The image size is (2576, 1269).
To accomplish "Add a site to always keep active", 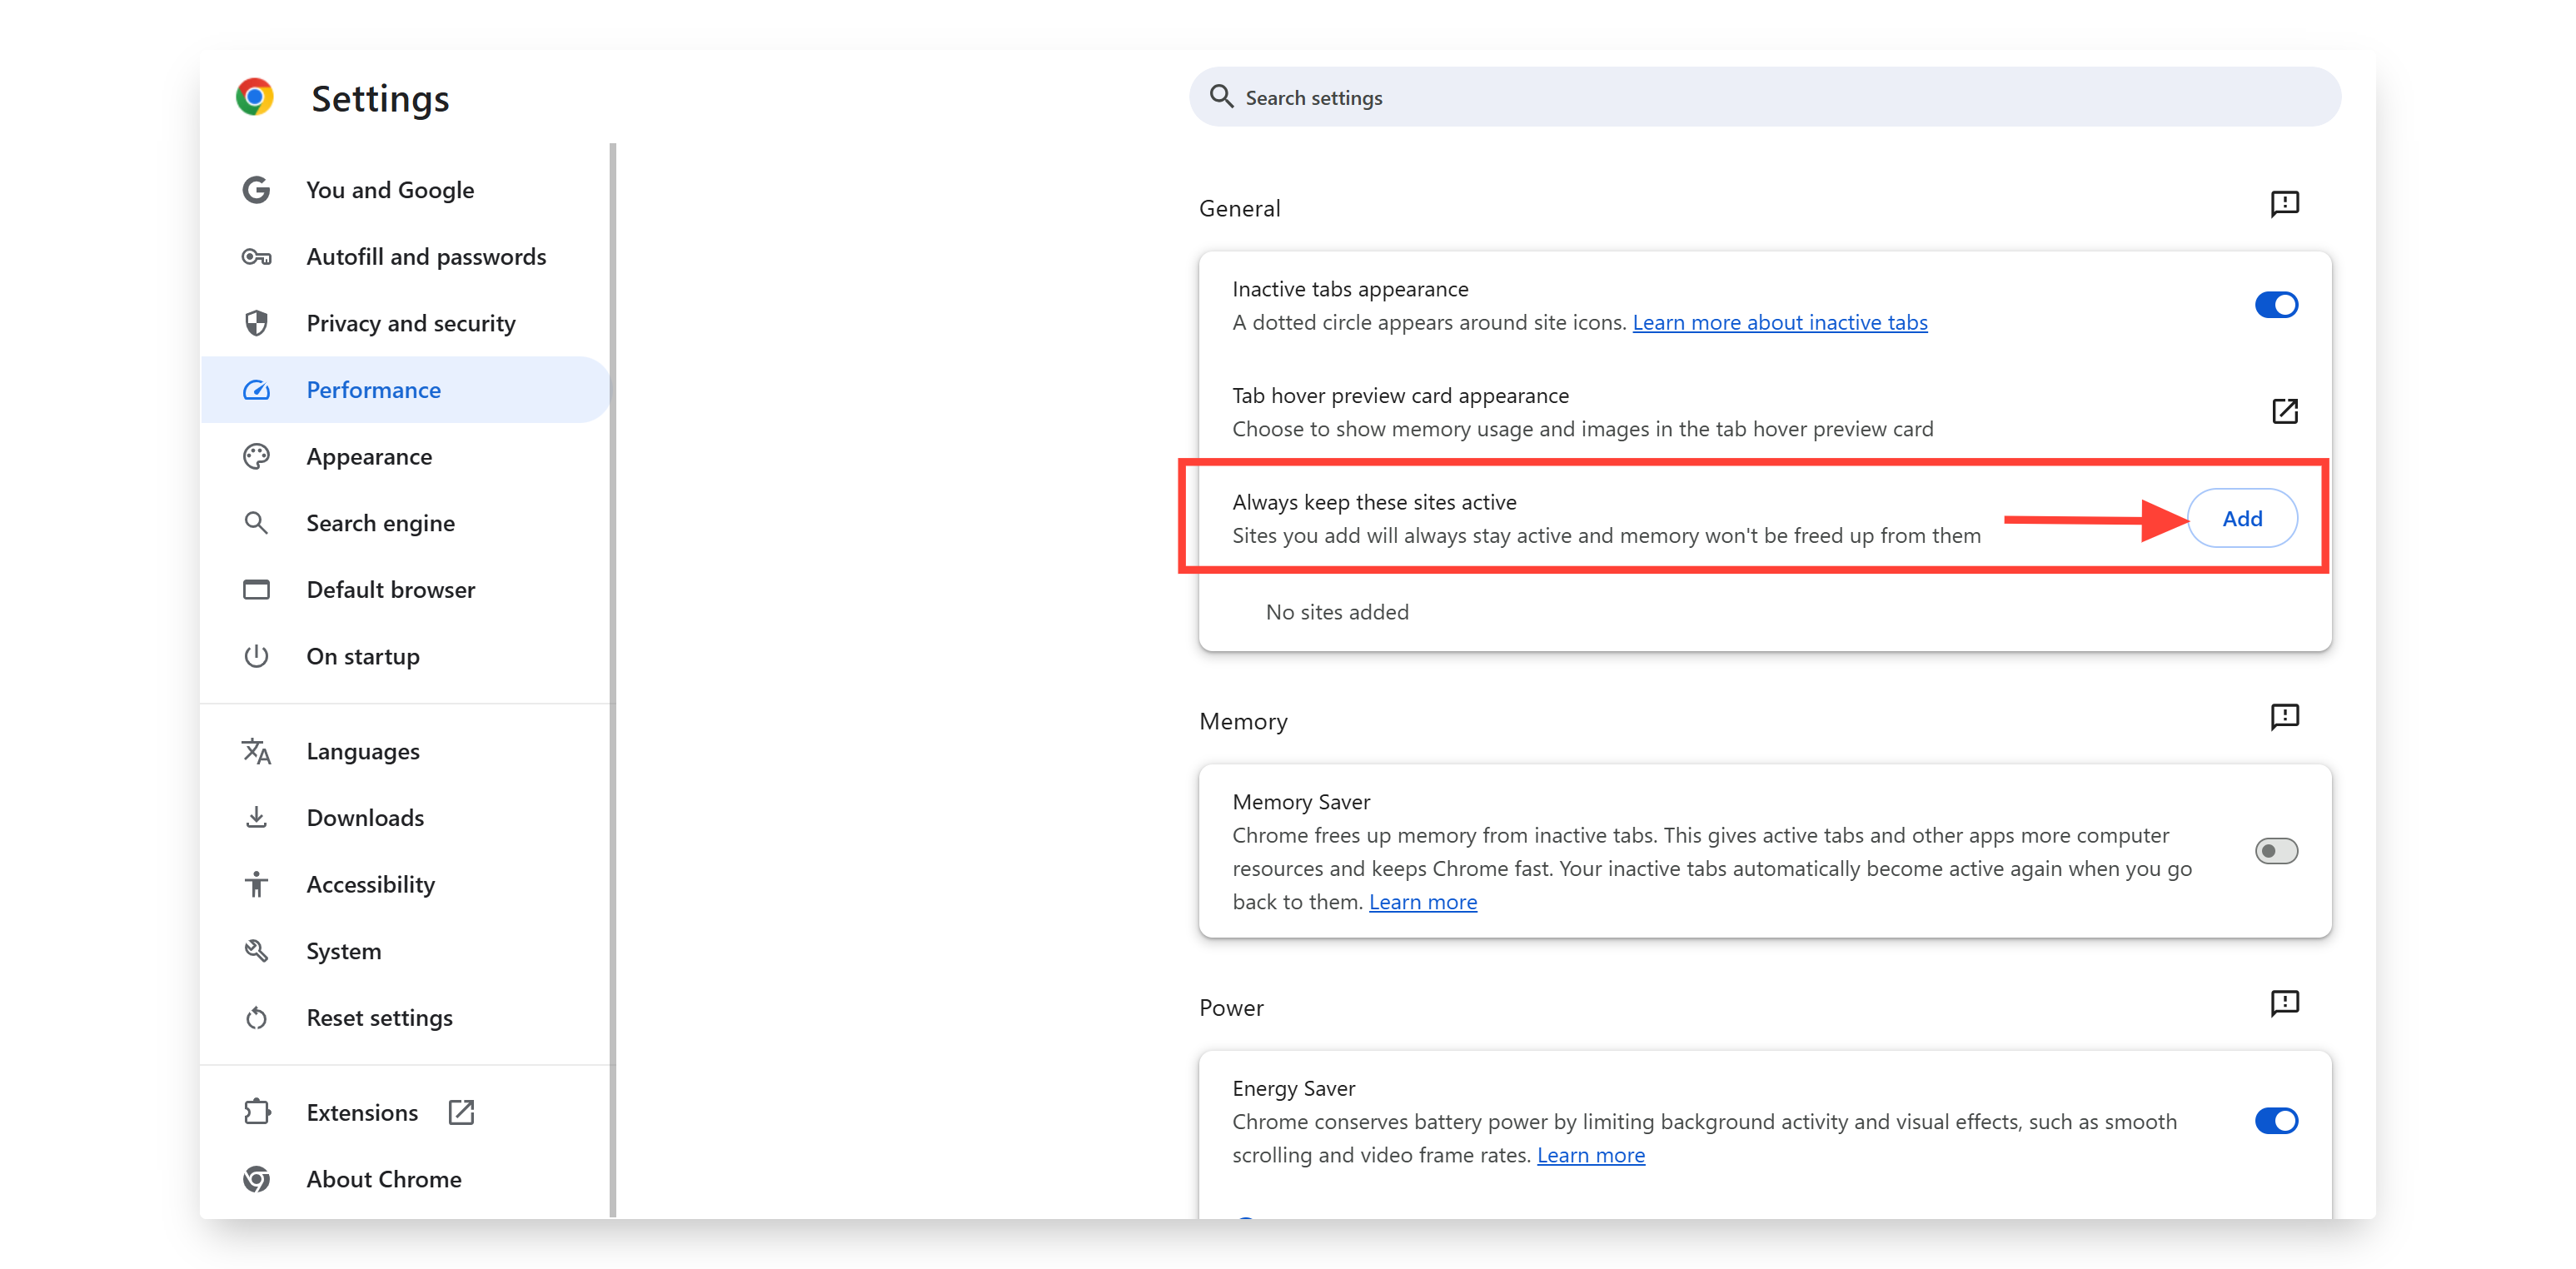I will [x=2242, y=518].
